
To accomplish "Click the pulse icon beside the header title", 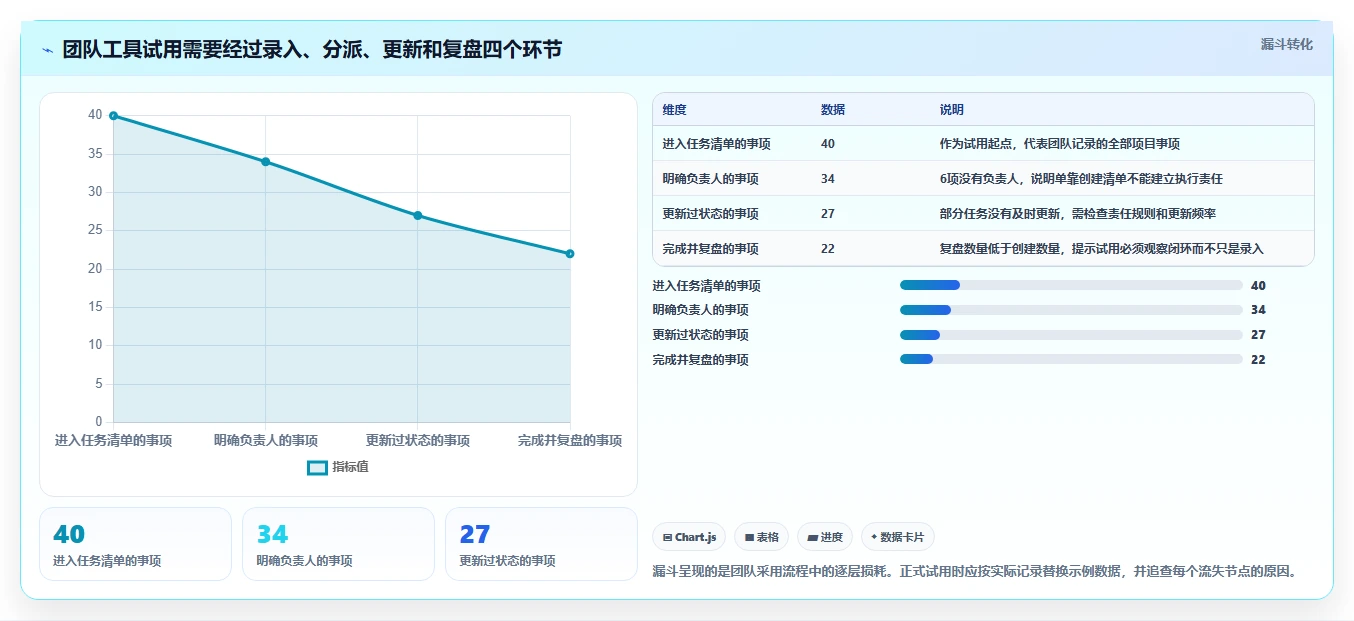I will pyautogui.click(x=48, y=50).
